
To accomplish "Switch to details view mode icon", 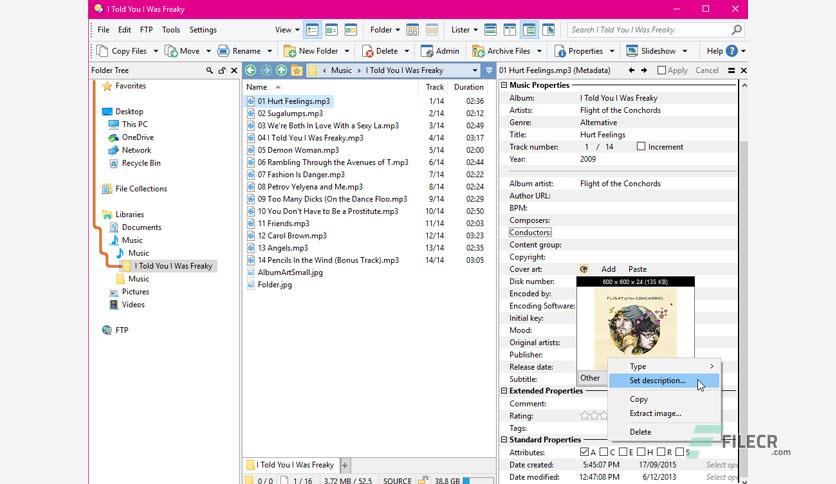I will tap(312, 30).
